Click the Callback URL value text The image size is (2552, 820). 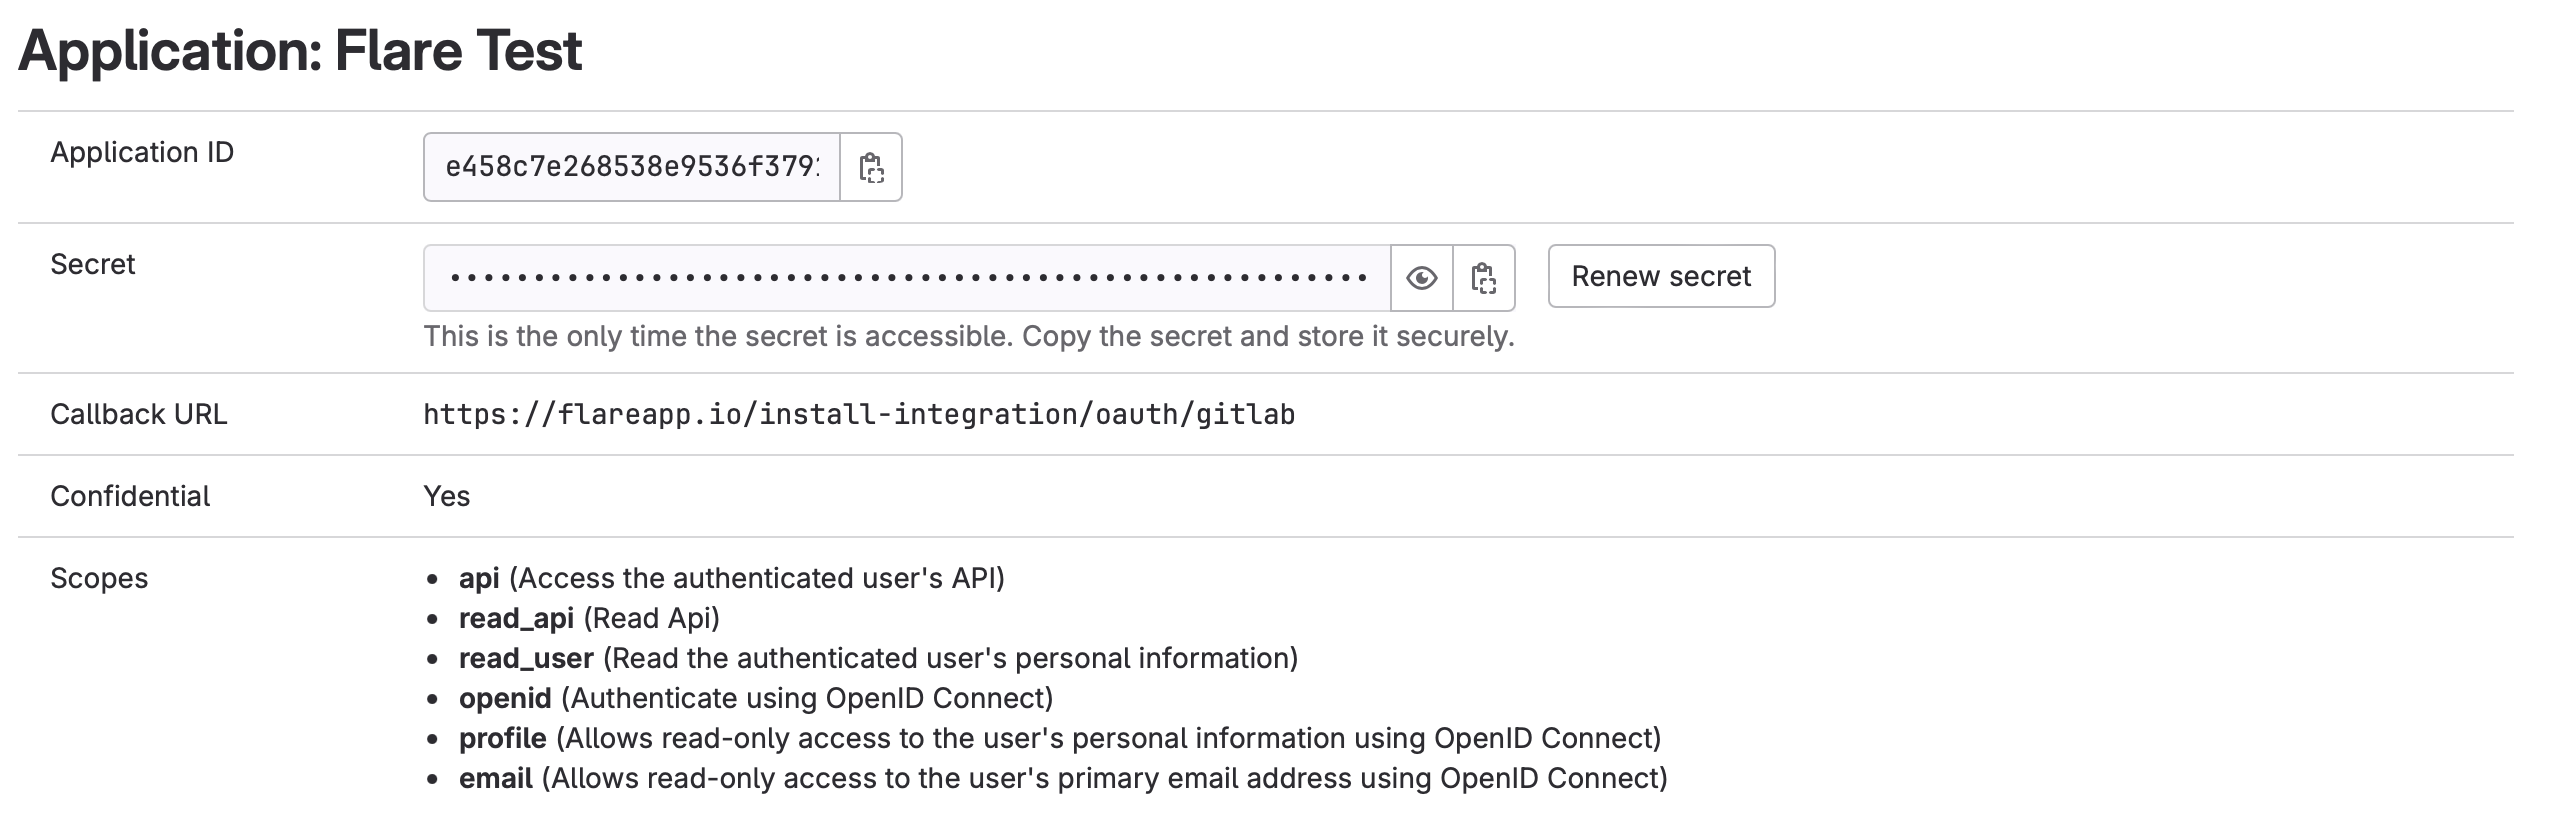pyautogui.click(x=859, y=414)
